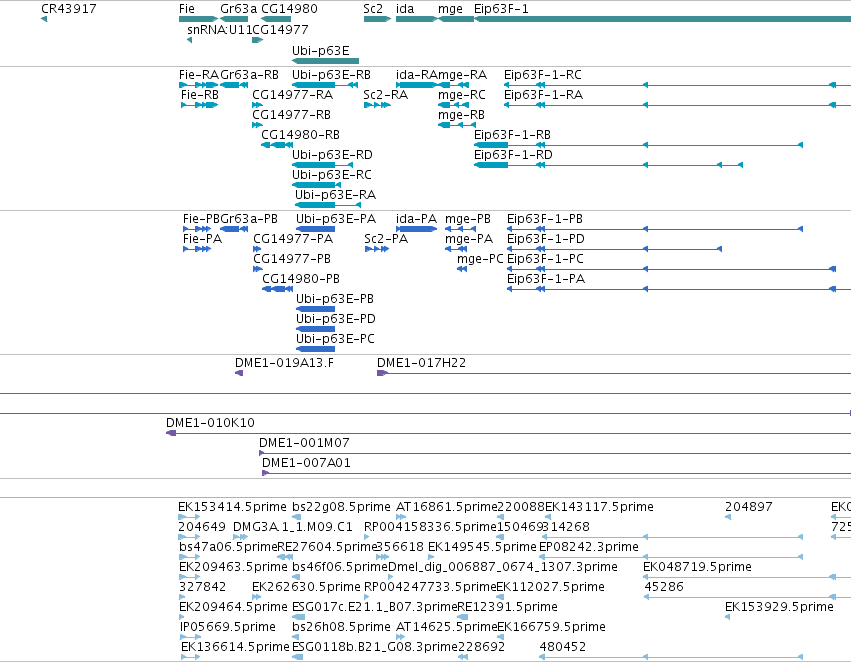Viewport: 851px width, 662px height.
Task: Click protein mge-PB label
Action: pos(468,219)
